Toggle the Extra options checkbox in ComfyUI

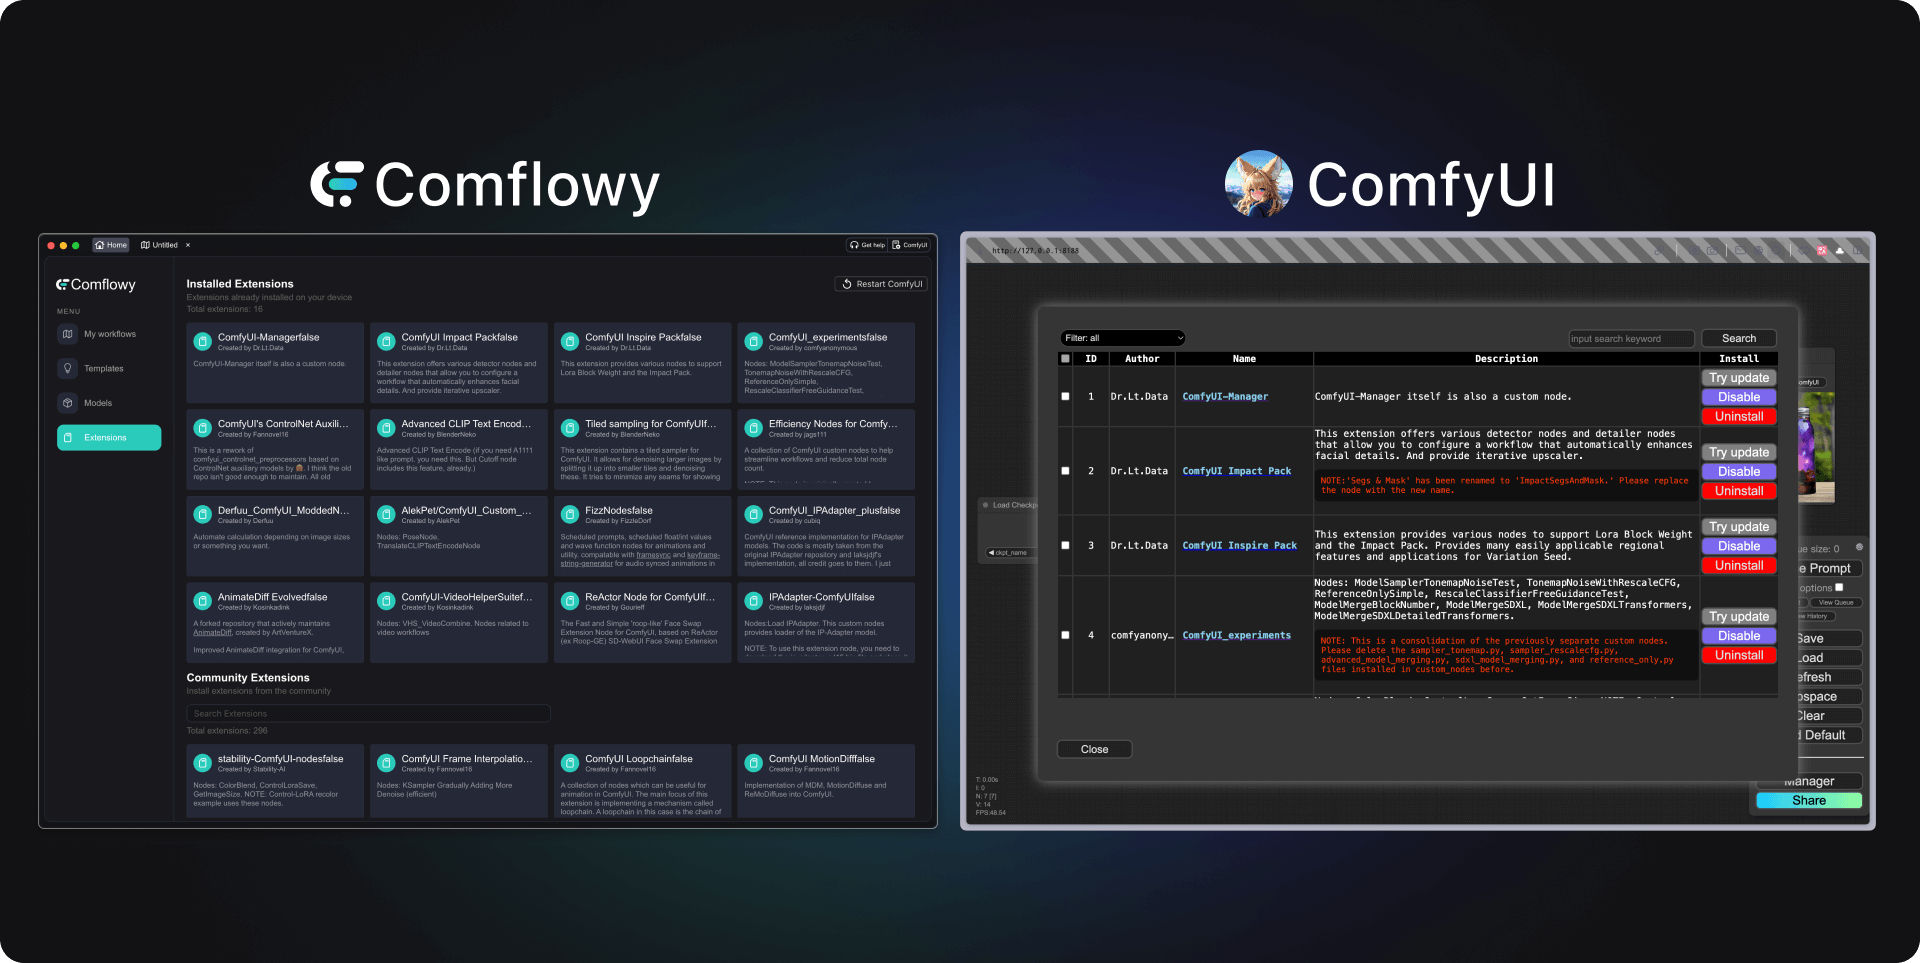(x=1839, y=587)
